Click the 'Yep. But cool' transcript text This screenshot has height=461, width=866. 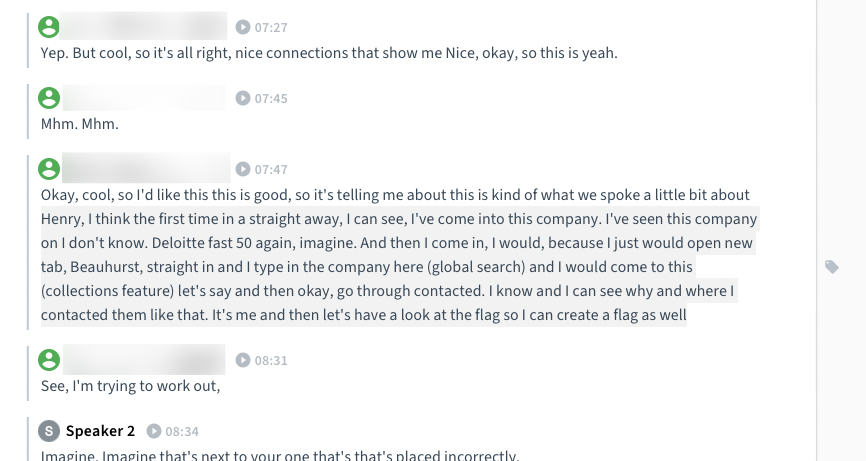point(329,53)
